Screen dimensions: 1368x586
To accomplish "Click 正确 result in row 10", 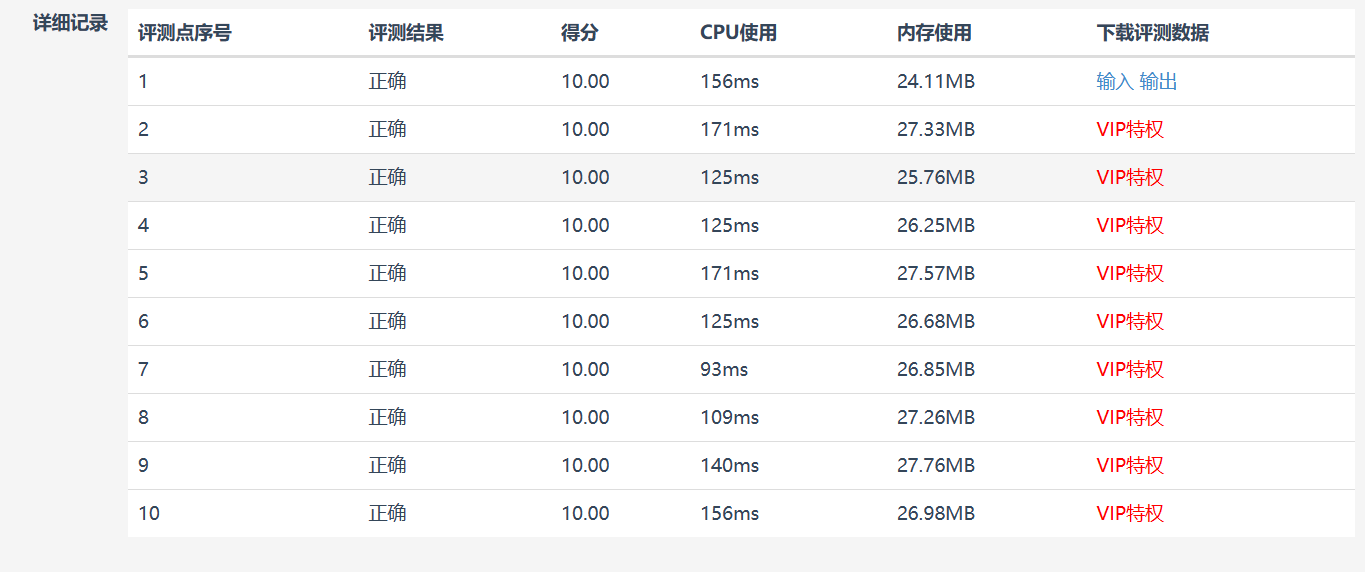I will [x=388, y=514].
